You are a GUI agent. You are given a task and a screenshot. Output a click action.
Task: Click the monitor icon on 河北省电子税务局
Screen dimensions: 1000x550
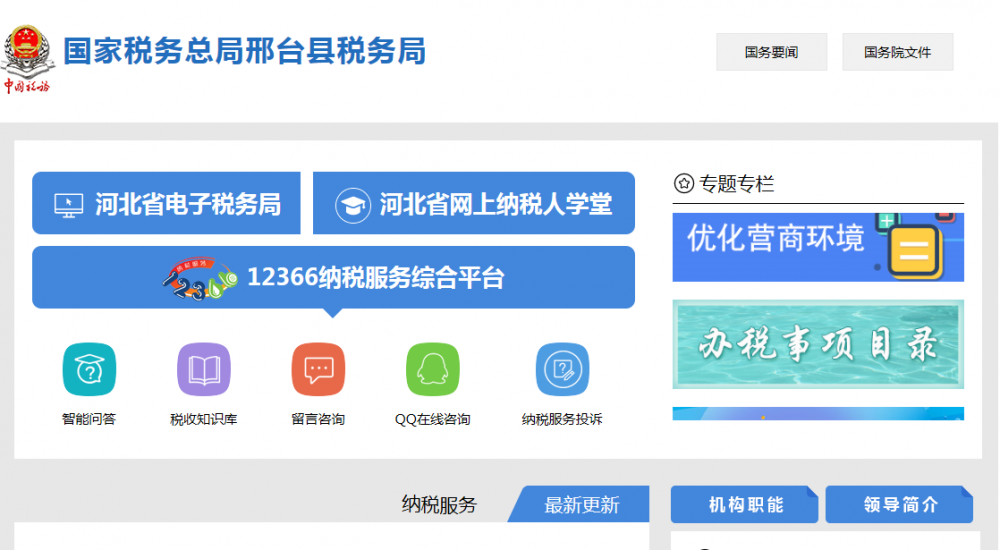[69, 204]
